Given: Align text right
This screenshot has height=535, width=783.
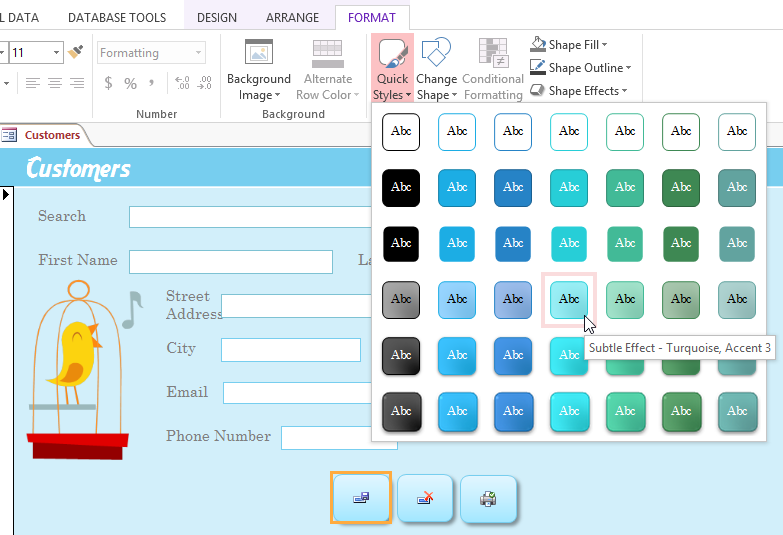Looking at the screenshot, I should [77, 83].
